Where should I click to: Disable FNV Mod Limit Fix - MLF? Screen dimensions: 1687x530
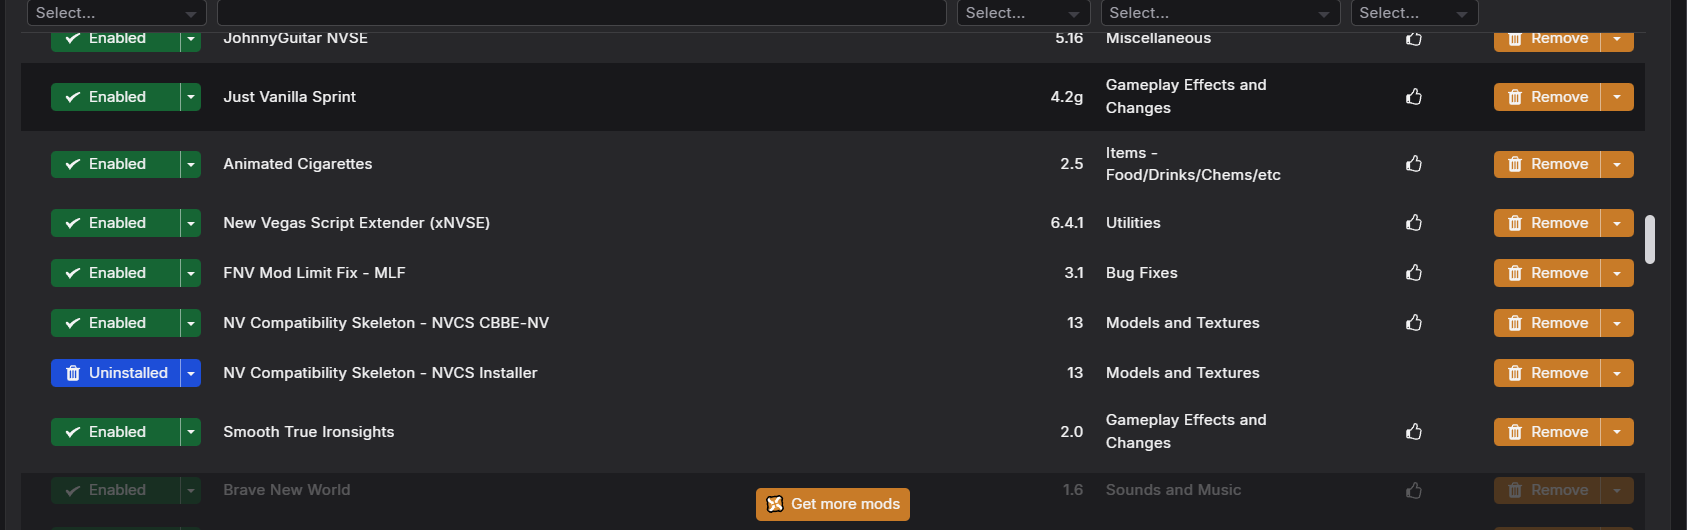click(115, 273)
